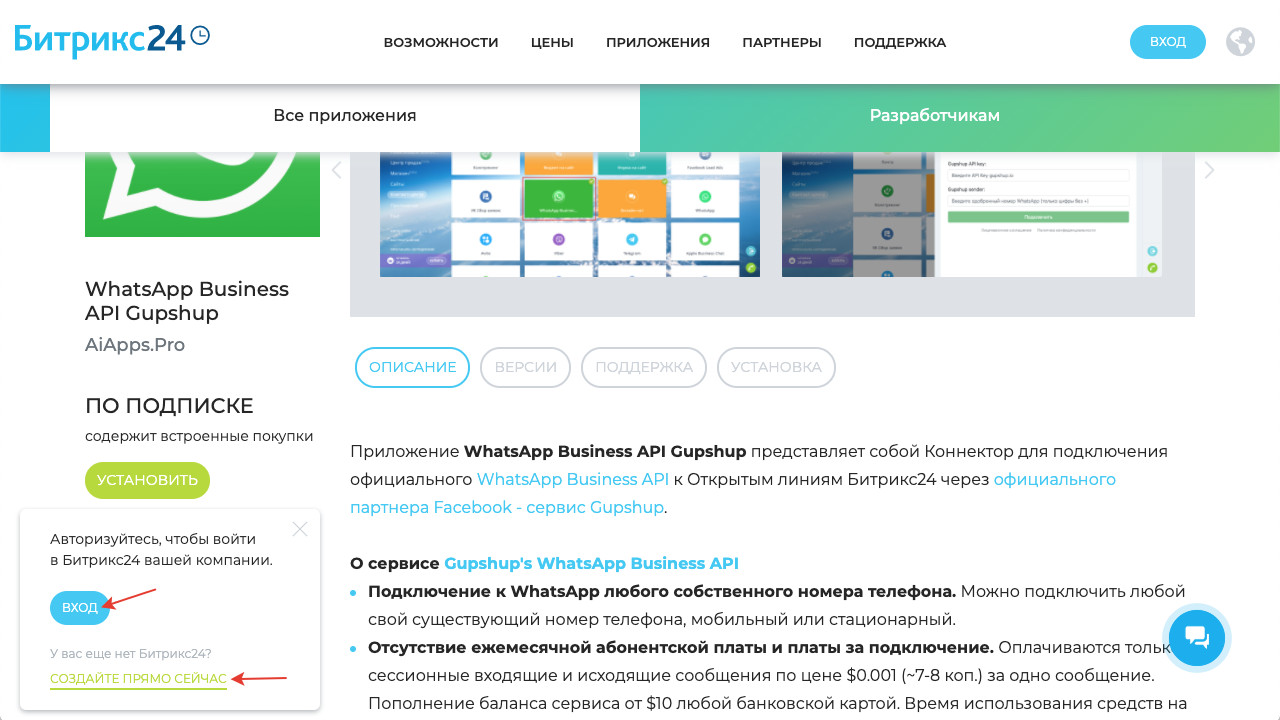Click the ВХОД button in the popup

tap(80, 608)
